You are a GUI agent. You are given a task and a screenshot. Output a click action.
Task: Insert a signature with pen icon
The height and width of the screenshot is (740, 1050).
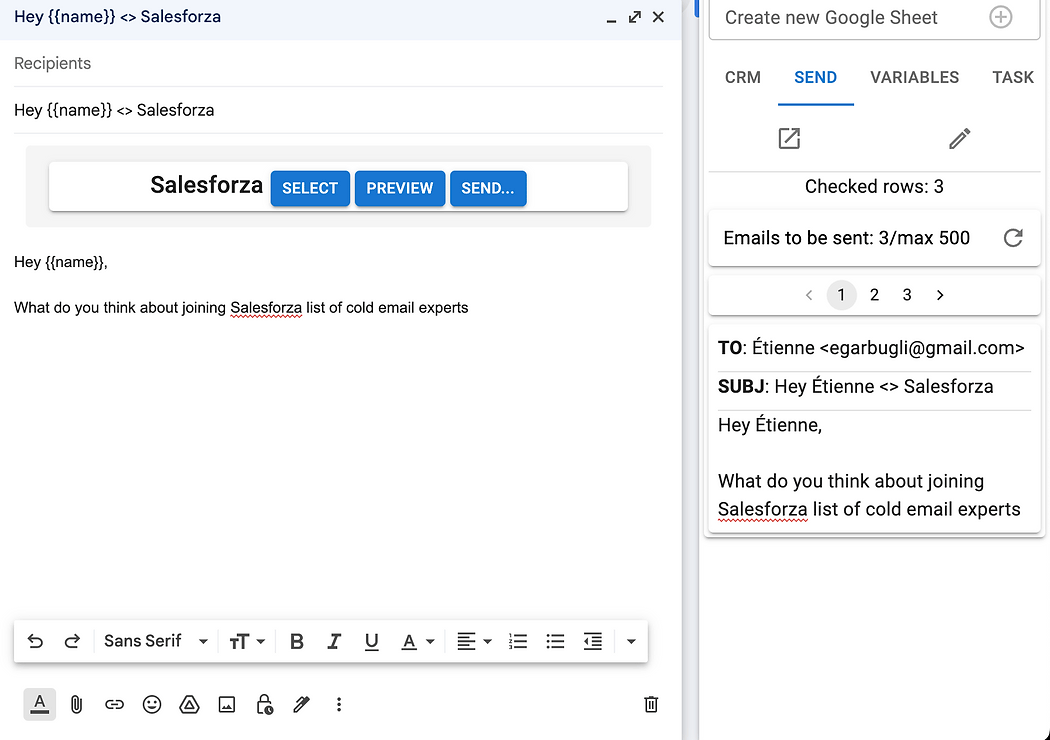[x=301, y=705]
